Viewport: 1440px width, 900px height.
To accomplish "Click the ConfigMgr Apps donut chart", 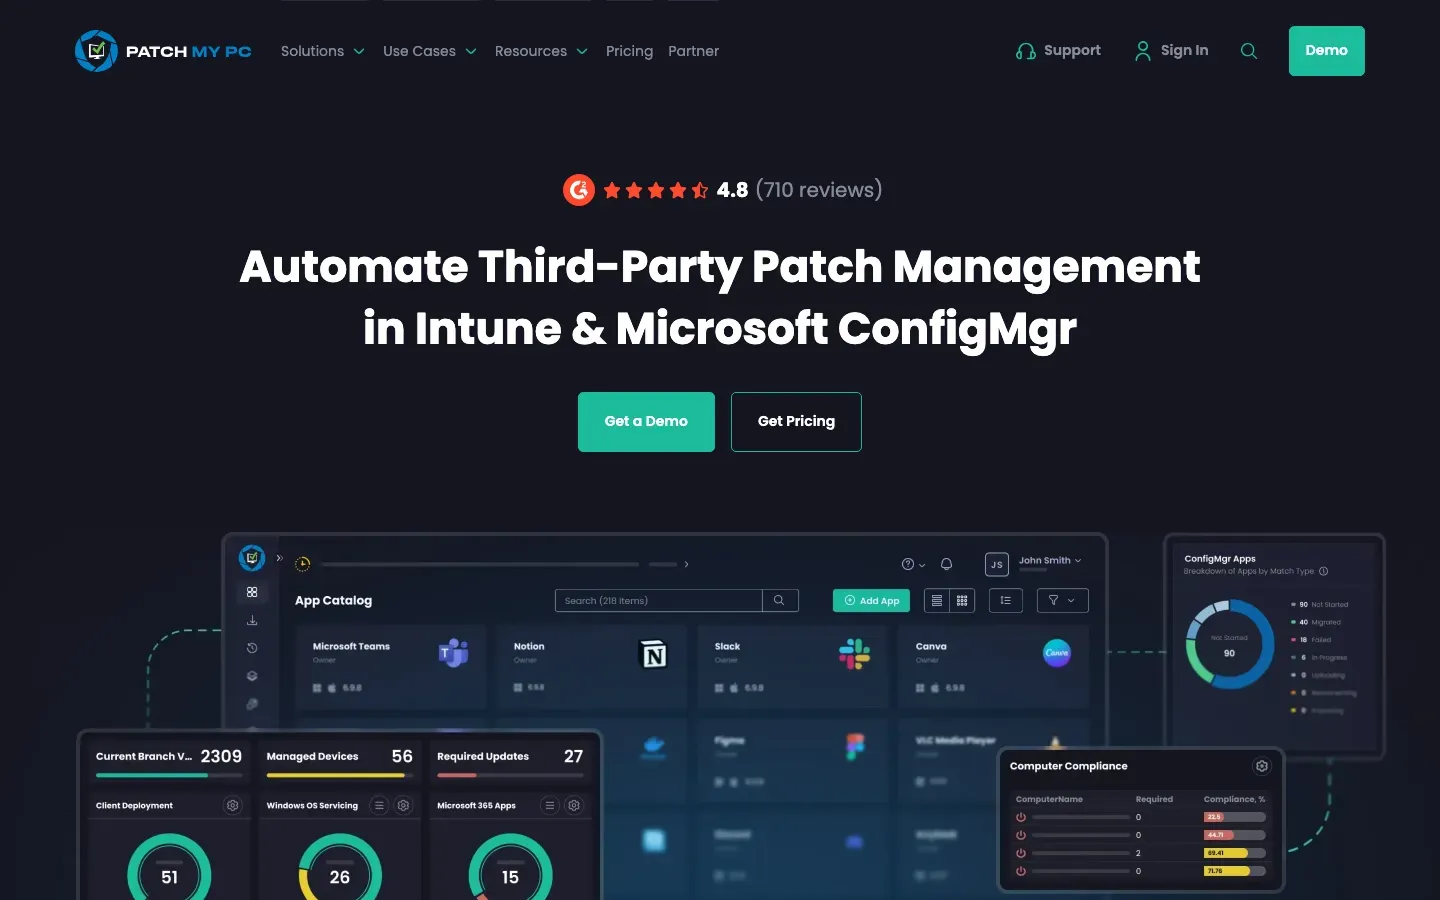I will pos(1230,644).
